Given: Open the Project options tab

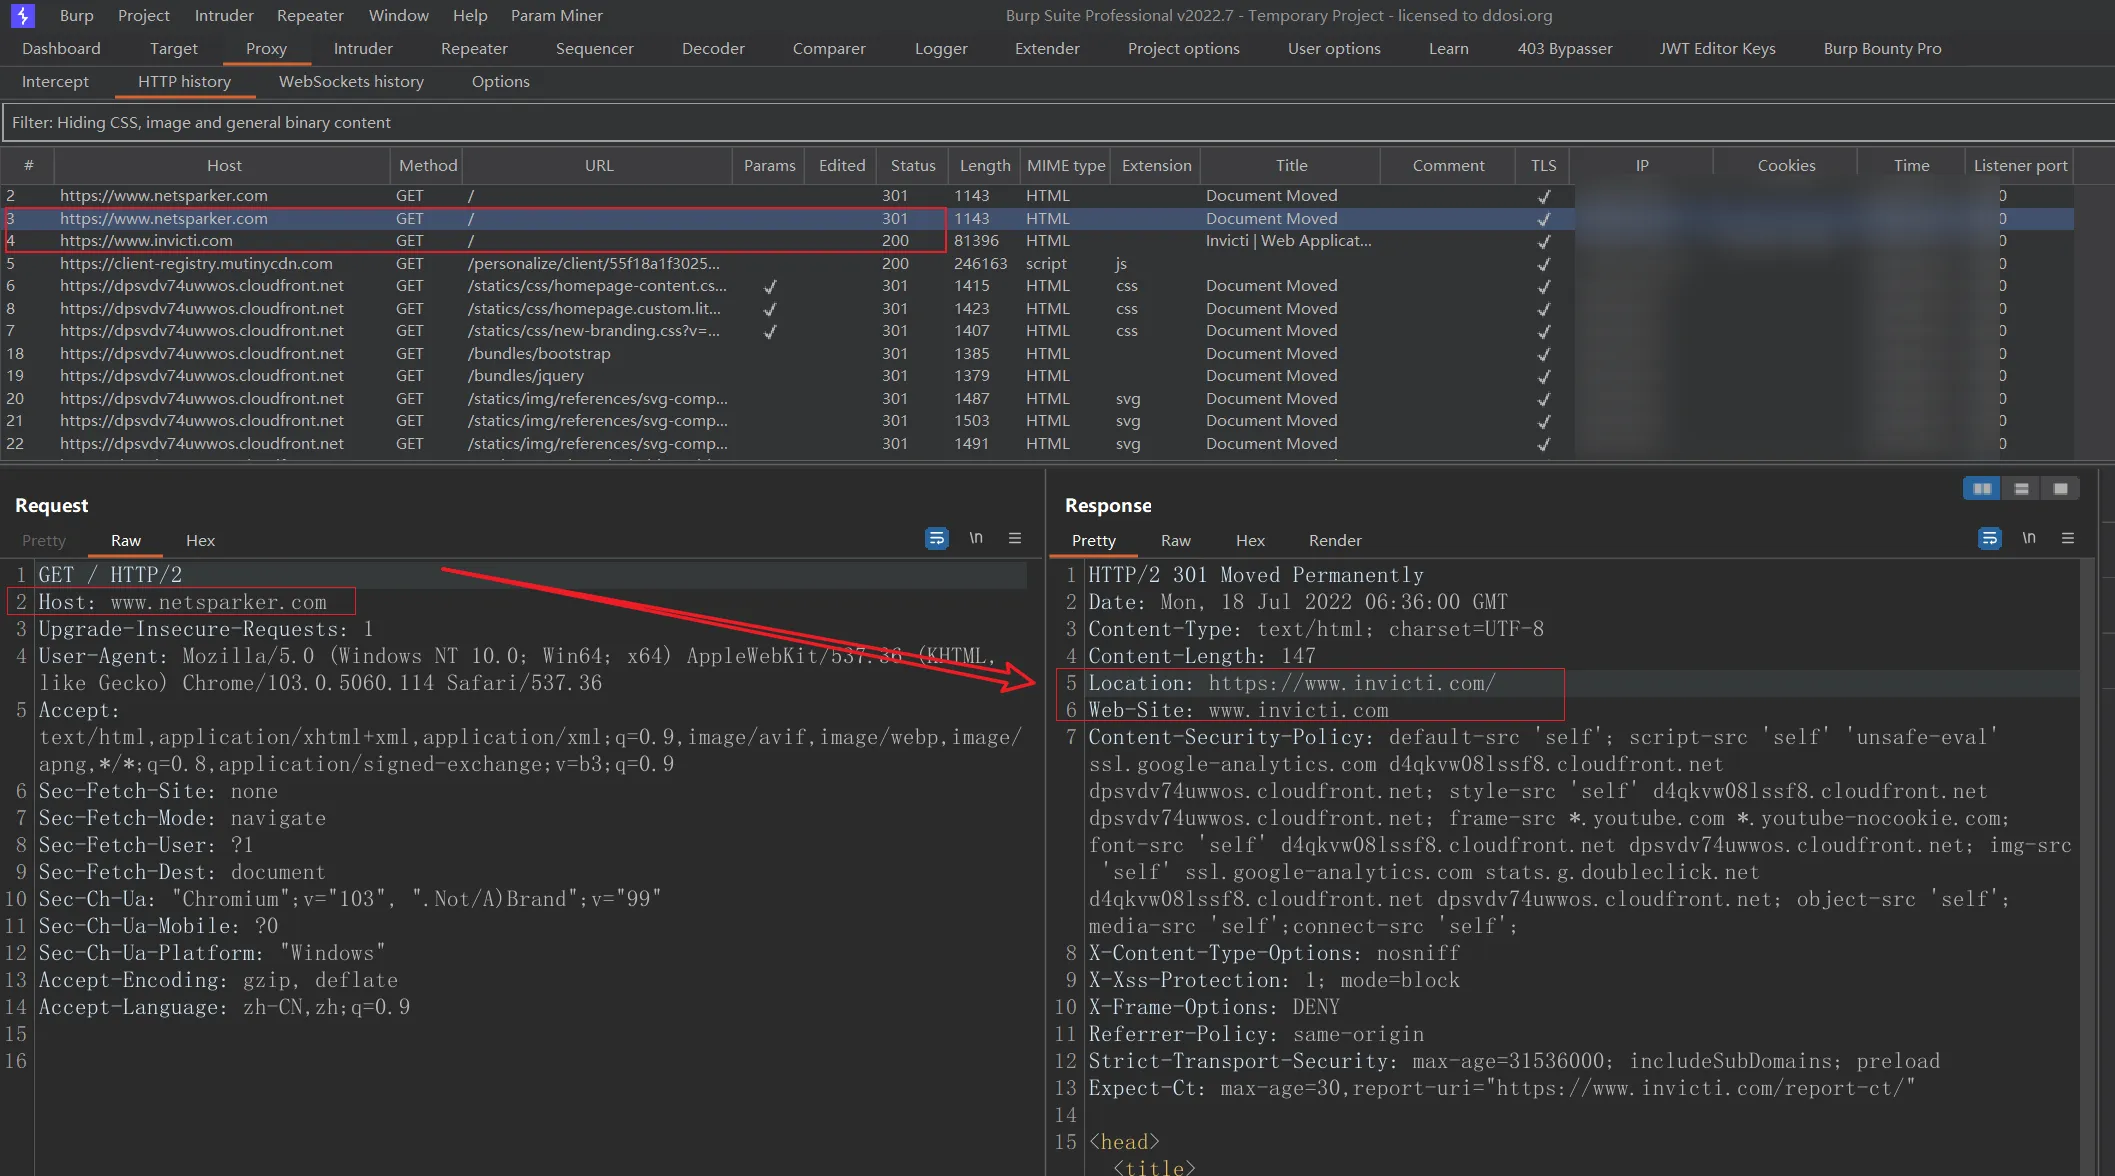Looking at the screenshot, I should click(x=1183, y=48).
